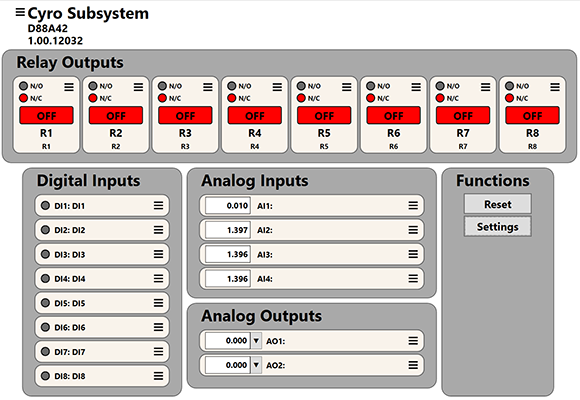Click the Functions heading

(x=493, y=181)
